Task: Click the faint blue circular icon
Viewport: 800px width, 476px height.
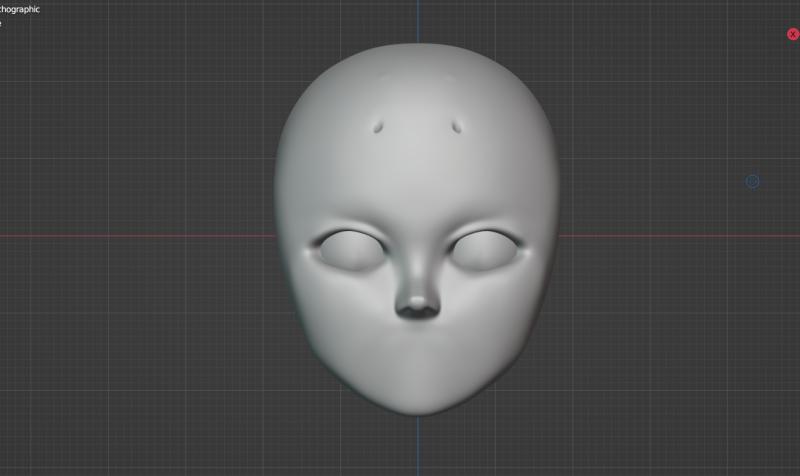Action: (x=753, y=181)
